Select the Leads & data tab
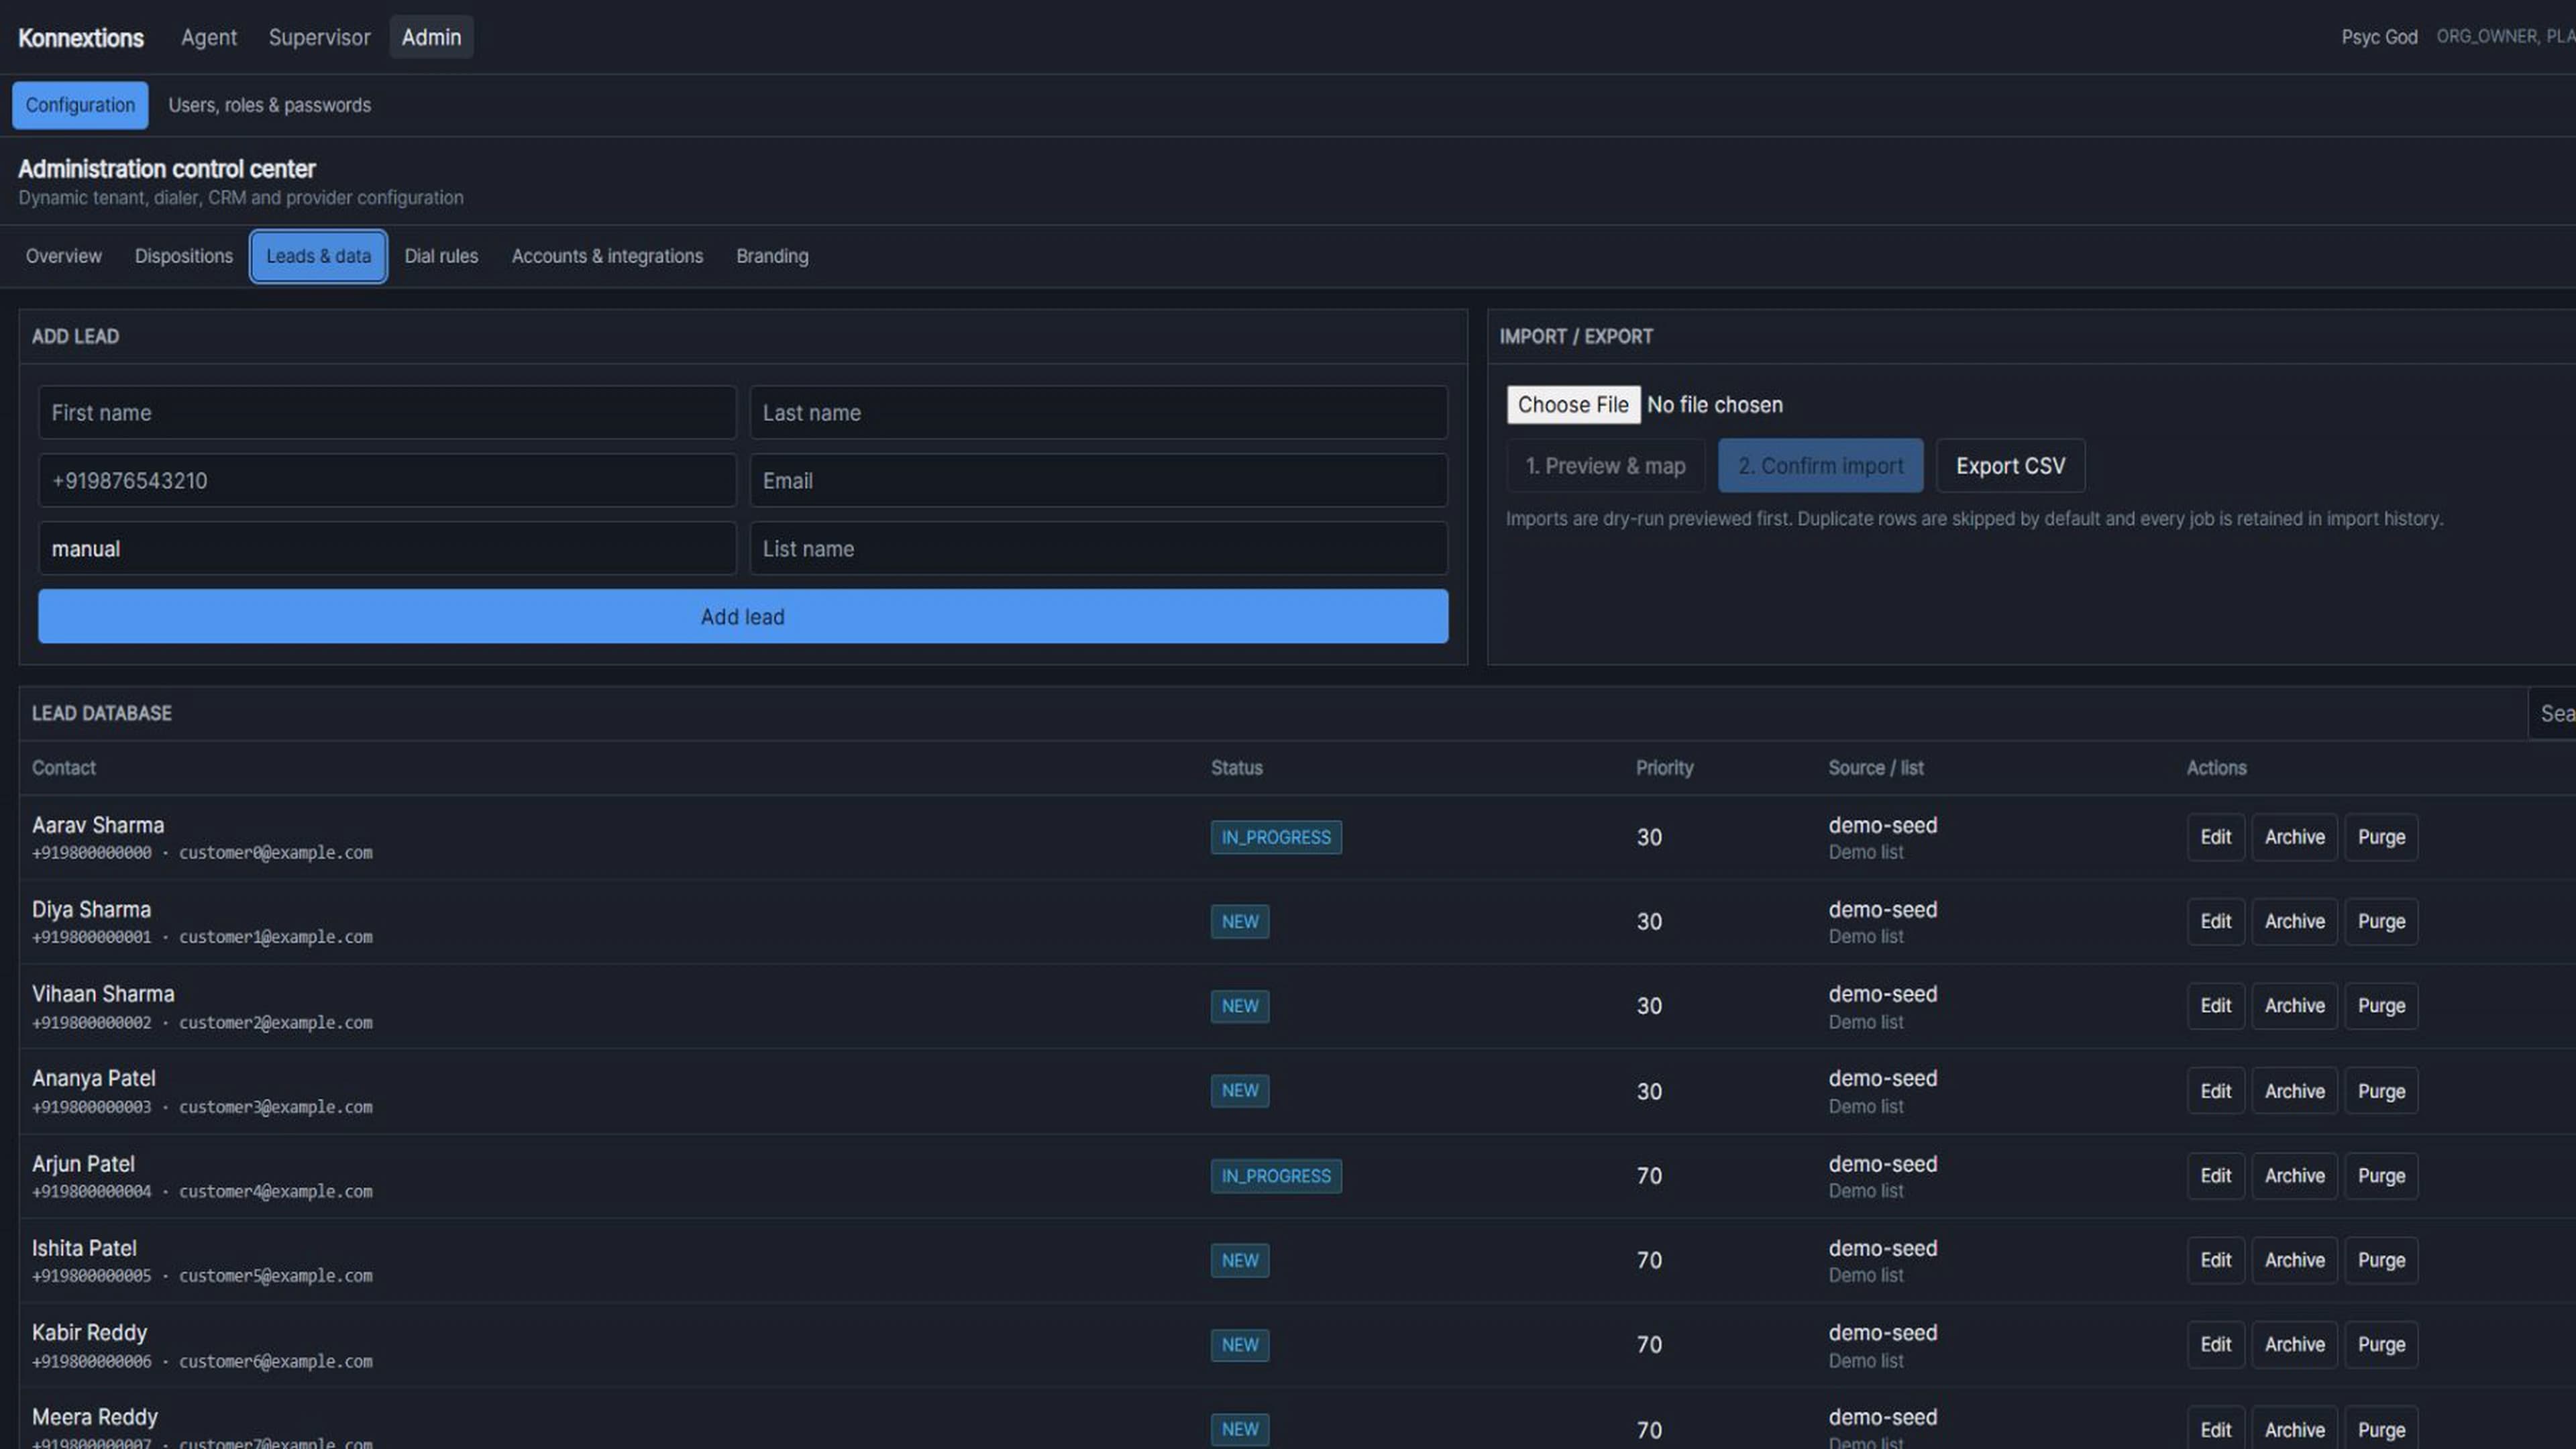The image size is (2576, 1449). pyautogui.click(x=318, y=256)
